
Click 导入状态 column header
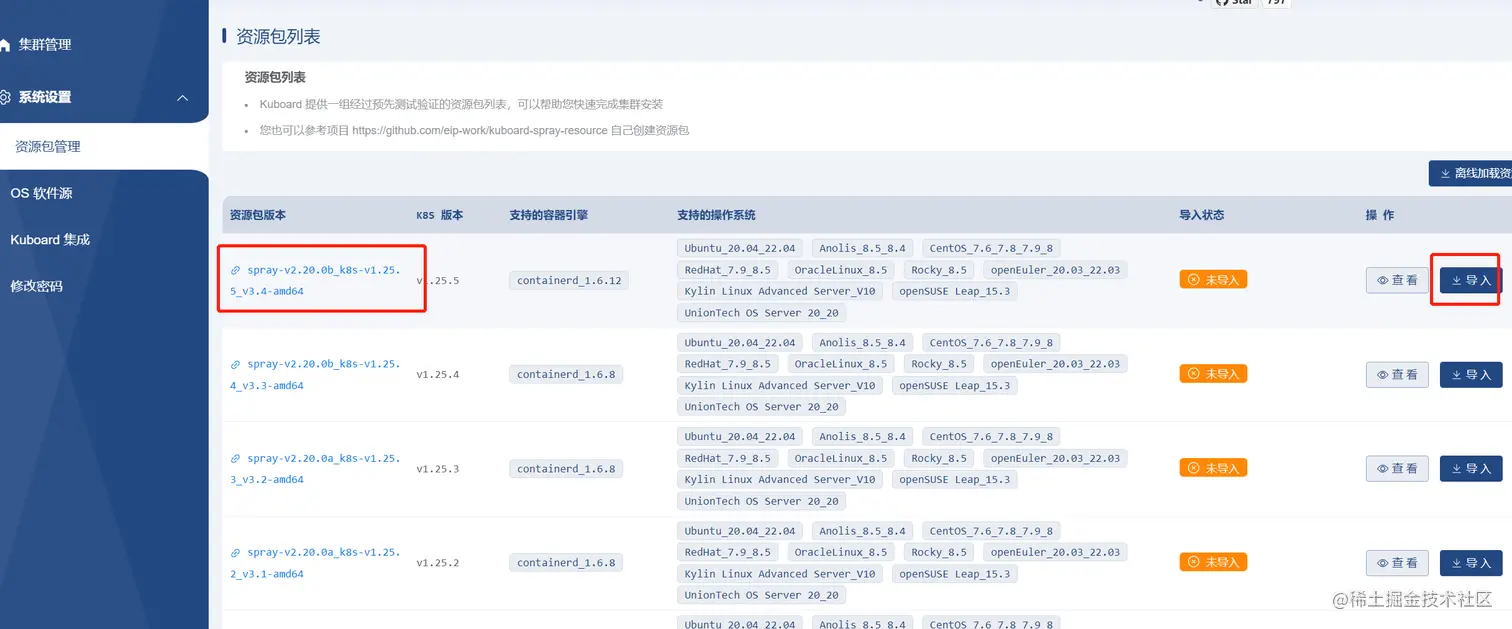click(x=1202, y=215)
